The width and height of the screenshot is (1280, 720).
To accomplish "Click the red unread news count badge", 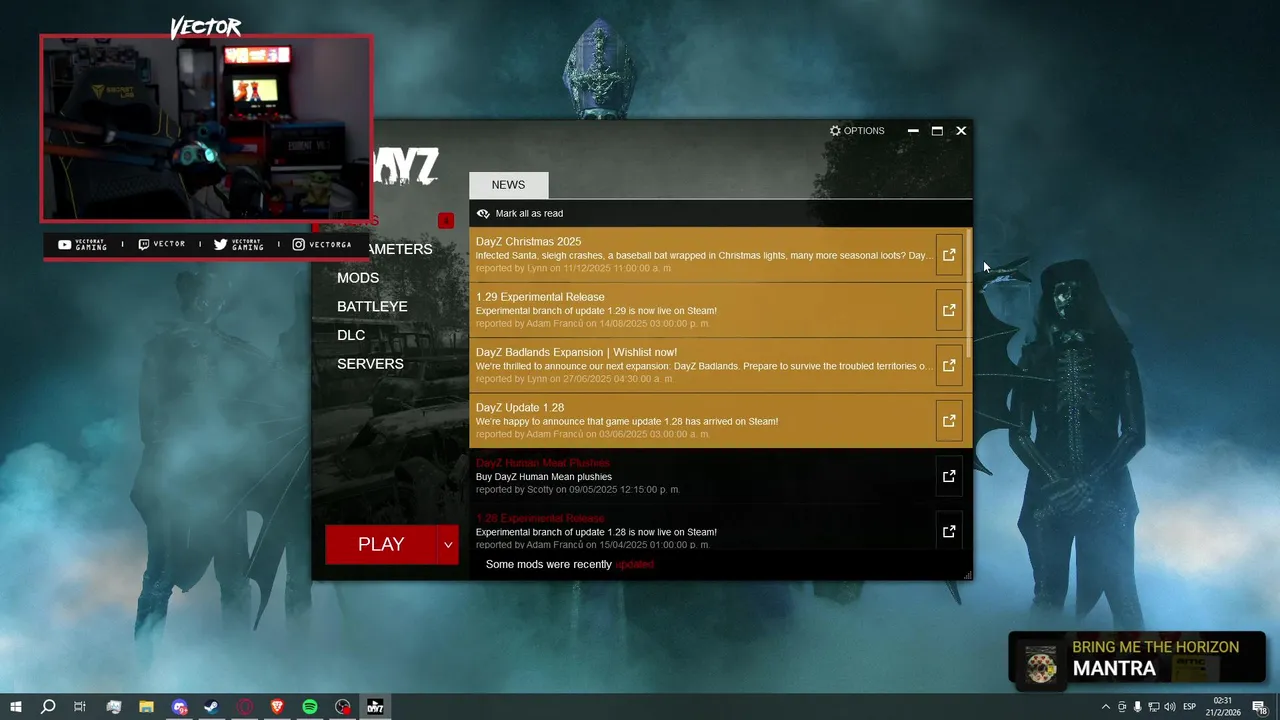I will tap(446, 221).
